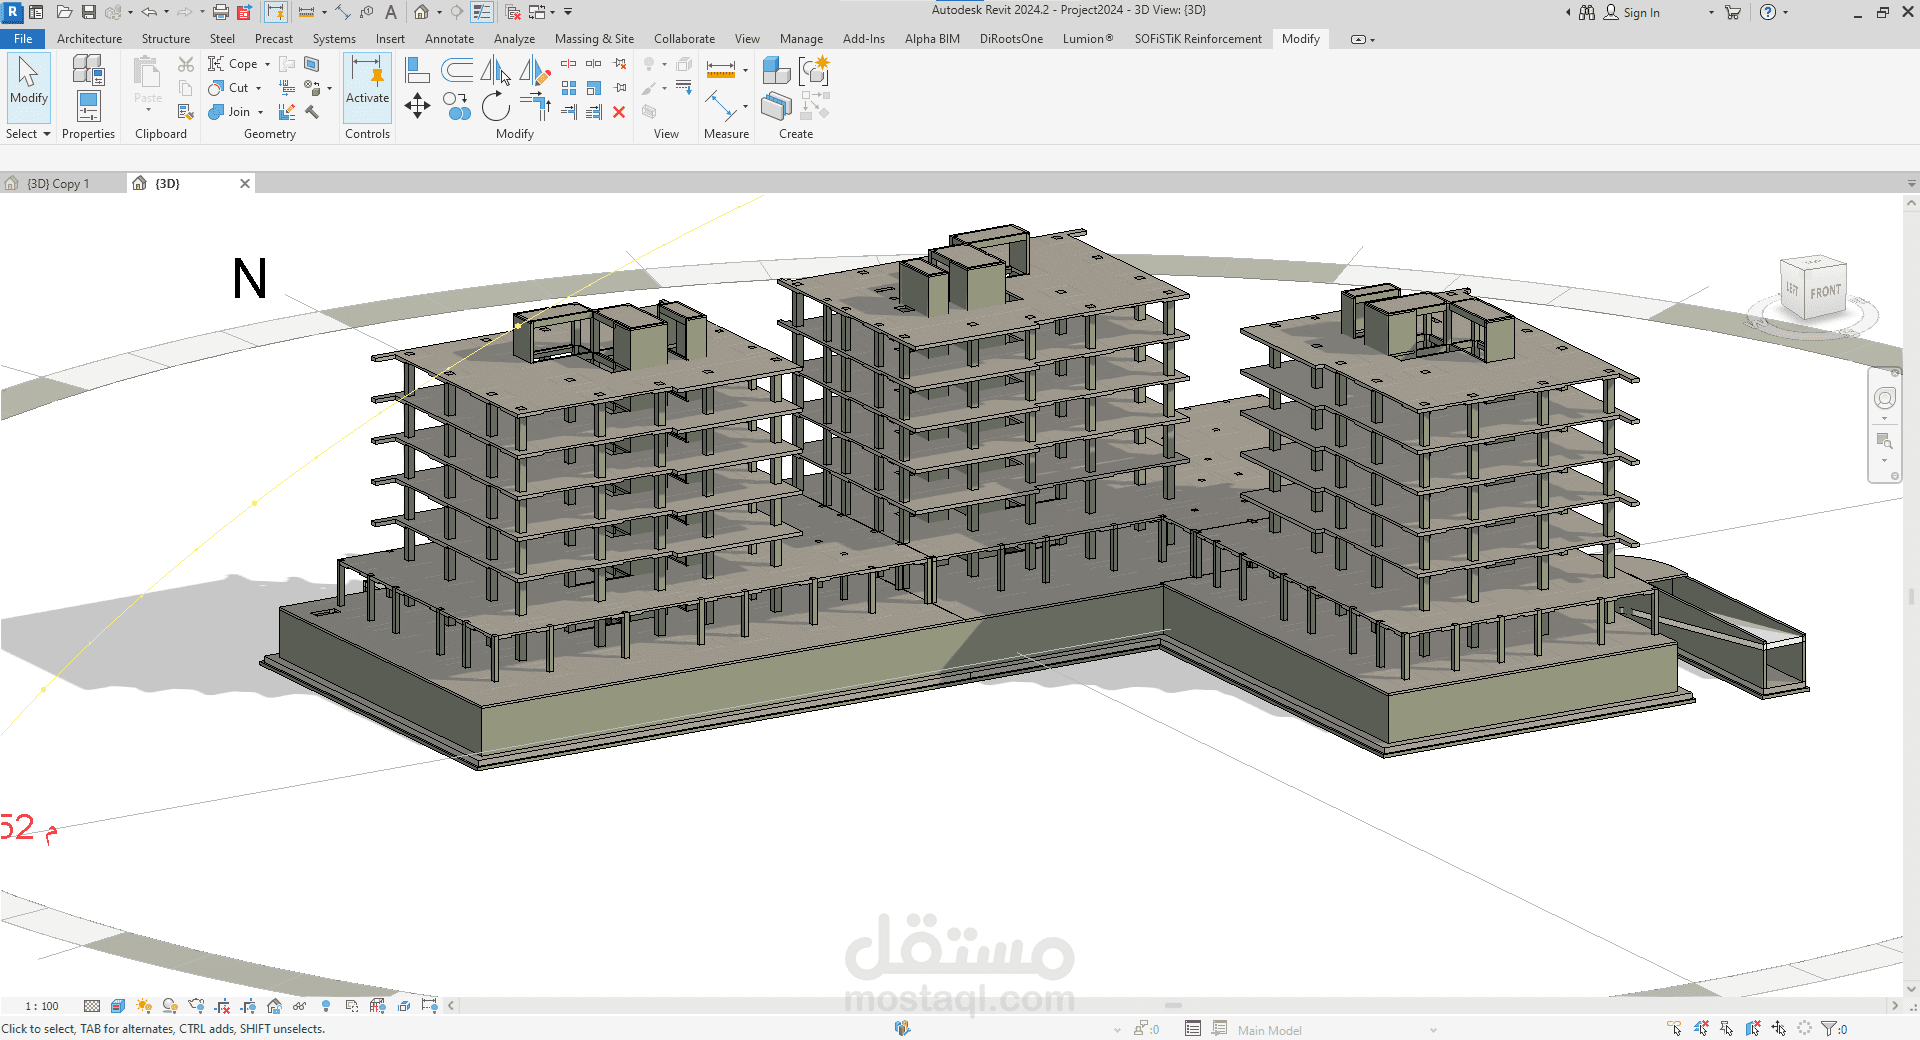The width and height of the screenshot is (1920, 1040).
Task: Click the Copy tool icon
Action: (457, 106)
